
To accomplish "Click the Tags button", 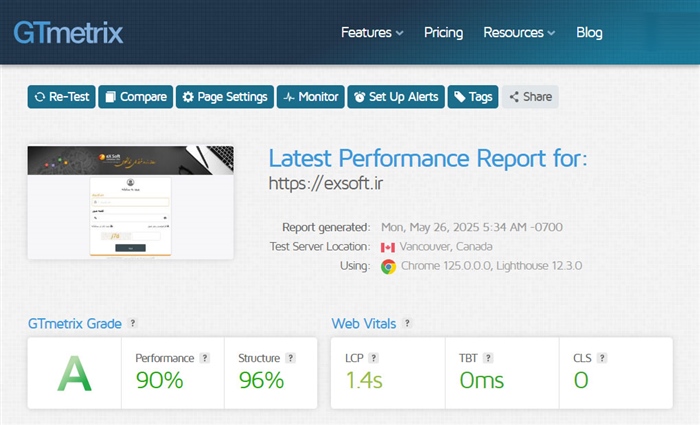I will pyautogui.click(x=473, y=97).
